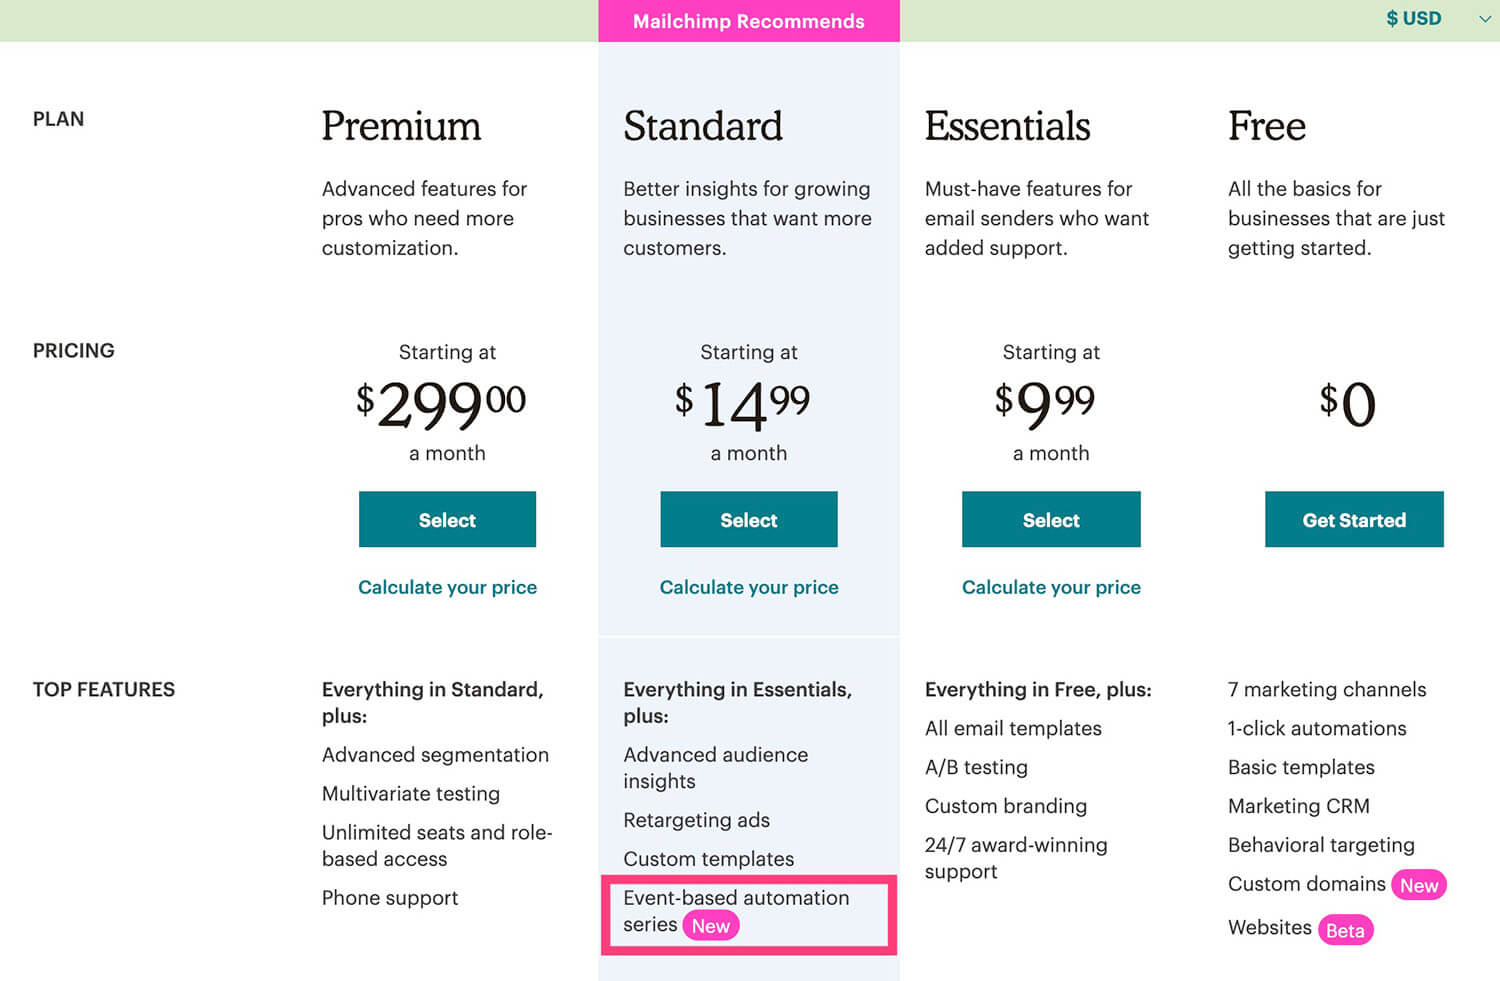Open Calculate your price under Essentials
The width and height of the screenshot is (1500, 981).
(1051, 587)
